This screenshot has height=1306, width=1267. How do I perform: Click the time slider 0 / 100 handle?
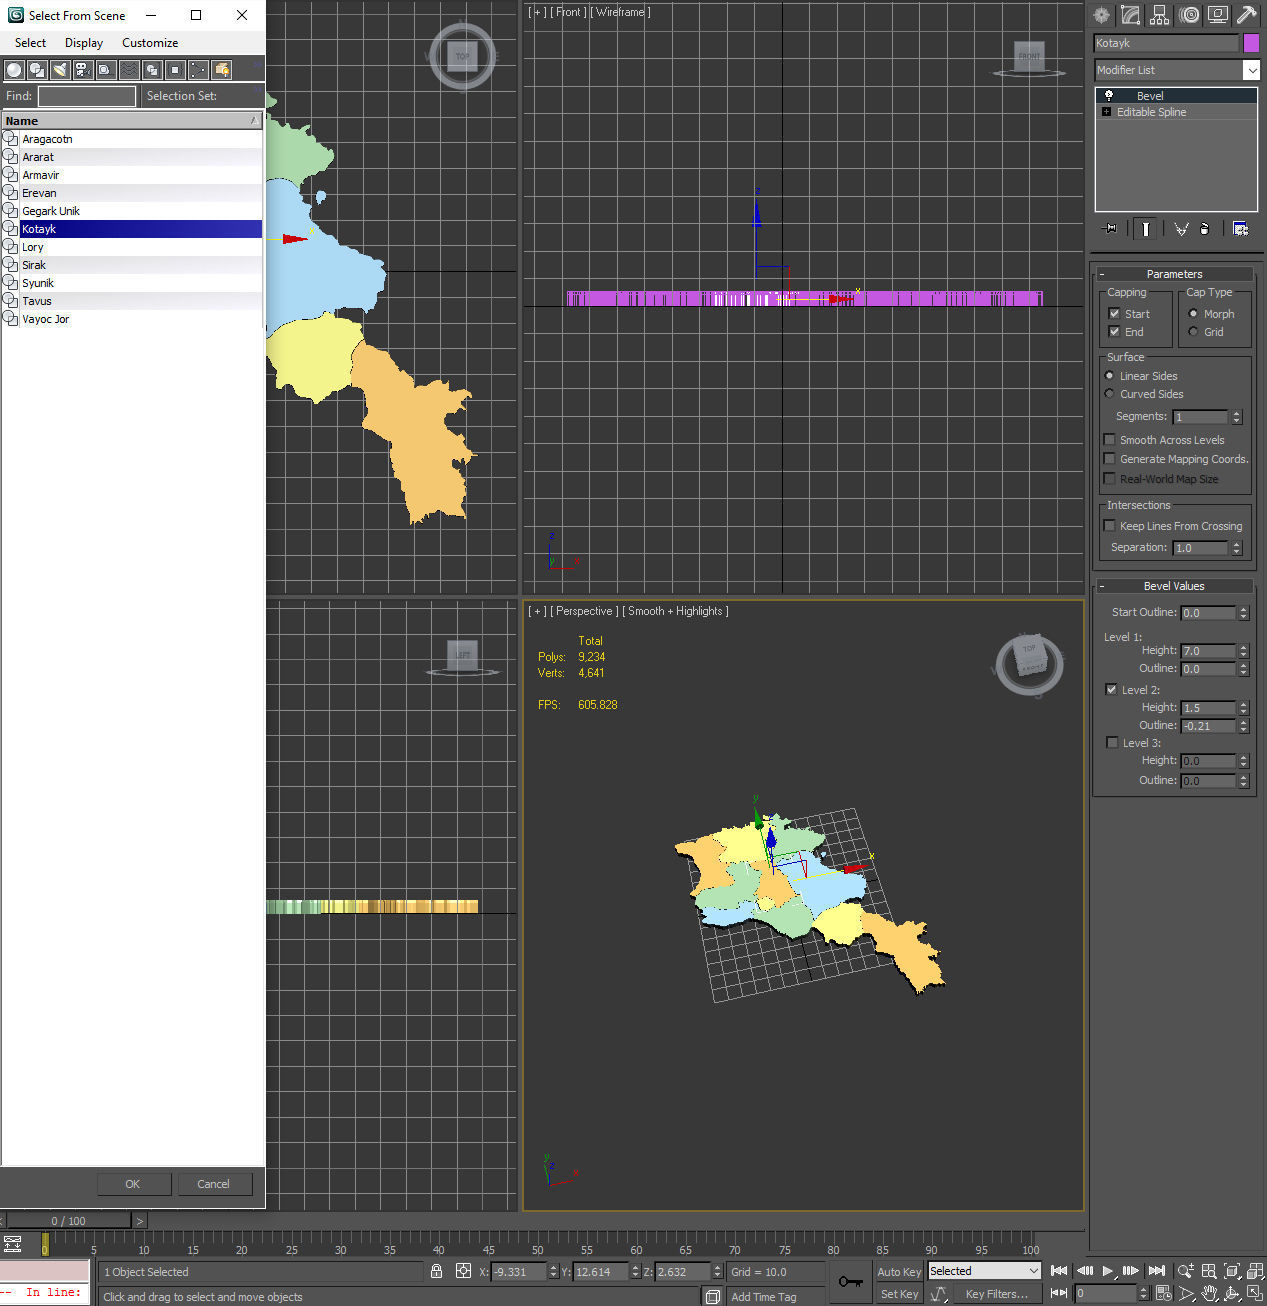(69, 1220)
